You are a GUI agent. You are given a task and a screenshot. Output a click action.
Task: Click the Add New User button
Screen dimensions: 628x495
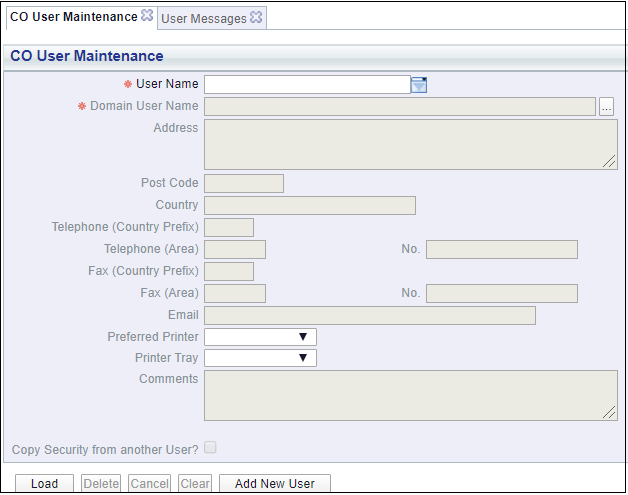point(275,483)
